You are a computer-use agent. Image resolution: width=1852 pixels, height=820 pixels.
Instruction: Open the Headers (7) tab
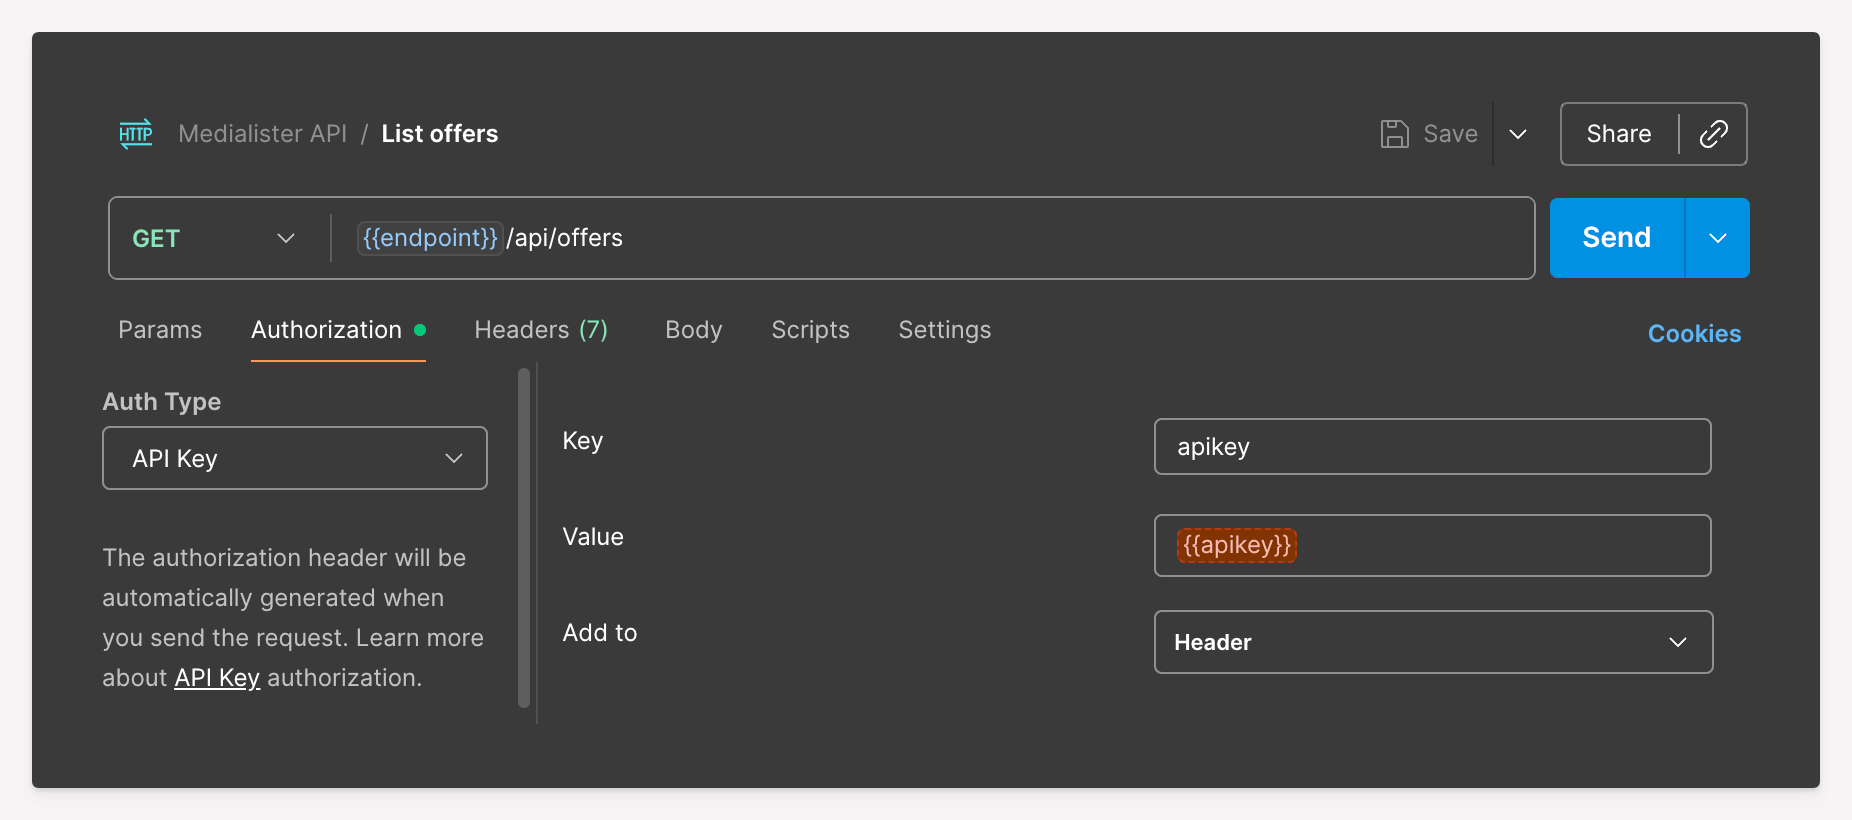coord(541,330)
